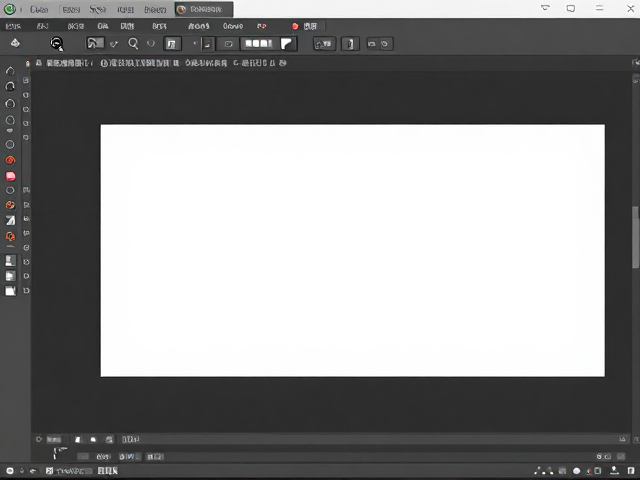Select the white diagonal-arrow square in left sidebar
This screenshot has width=640, height=480.
(10, 220)
